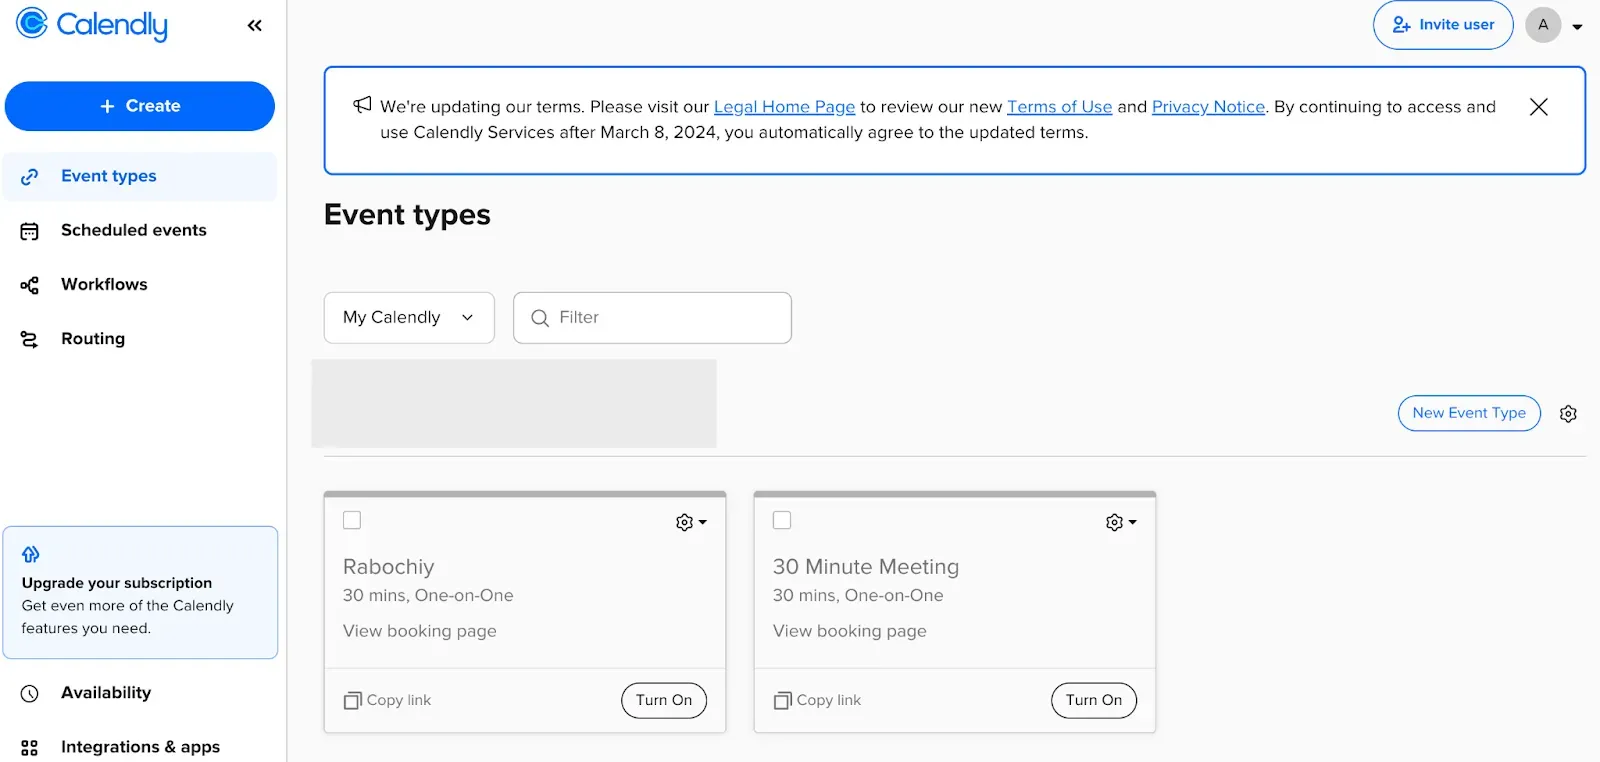Select the Rabochiy event checkbox
This screenshot has width=1600, height=762.
(x=352, y=520)
